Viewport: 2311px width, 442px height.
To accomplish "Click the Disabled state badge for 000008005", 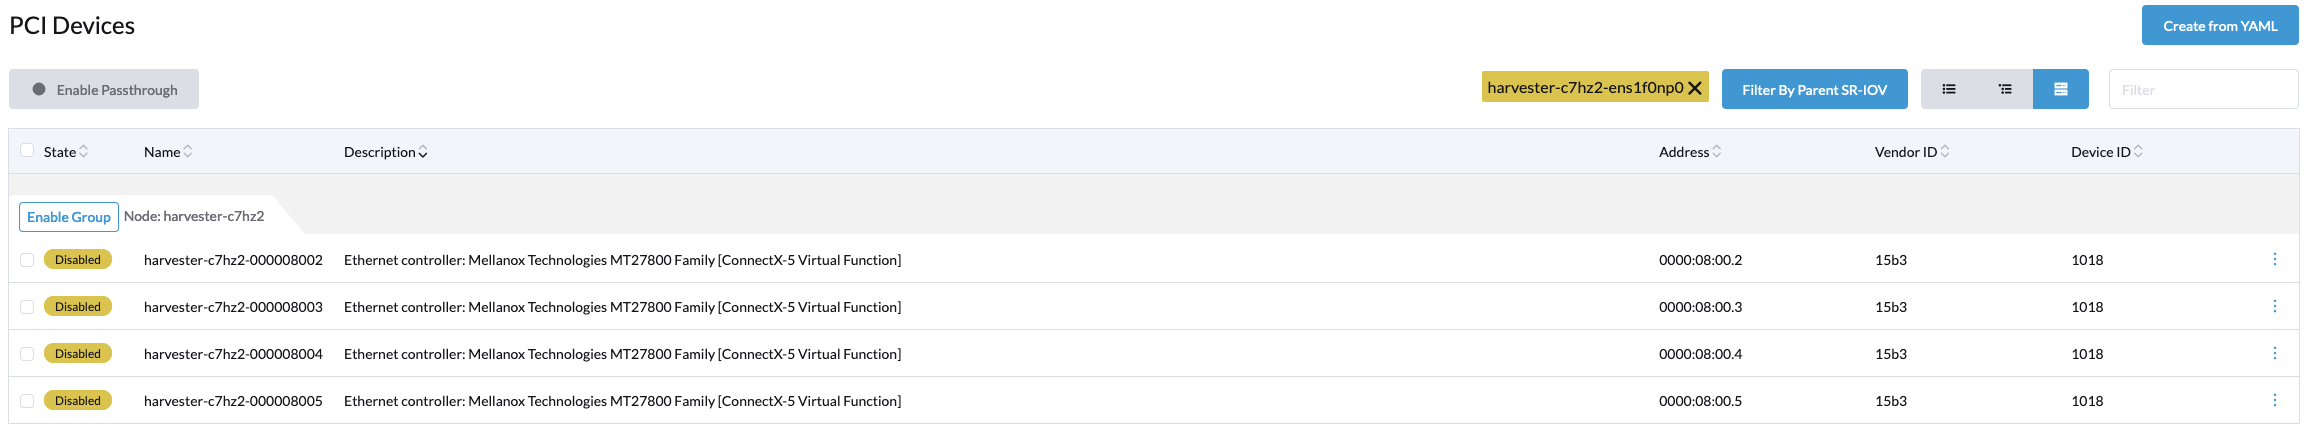I will point(78,401).
